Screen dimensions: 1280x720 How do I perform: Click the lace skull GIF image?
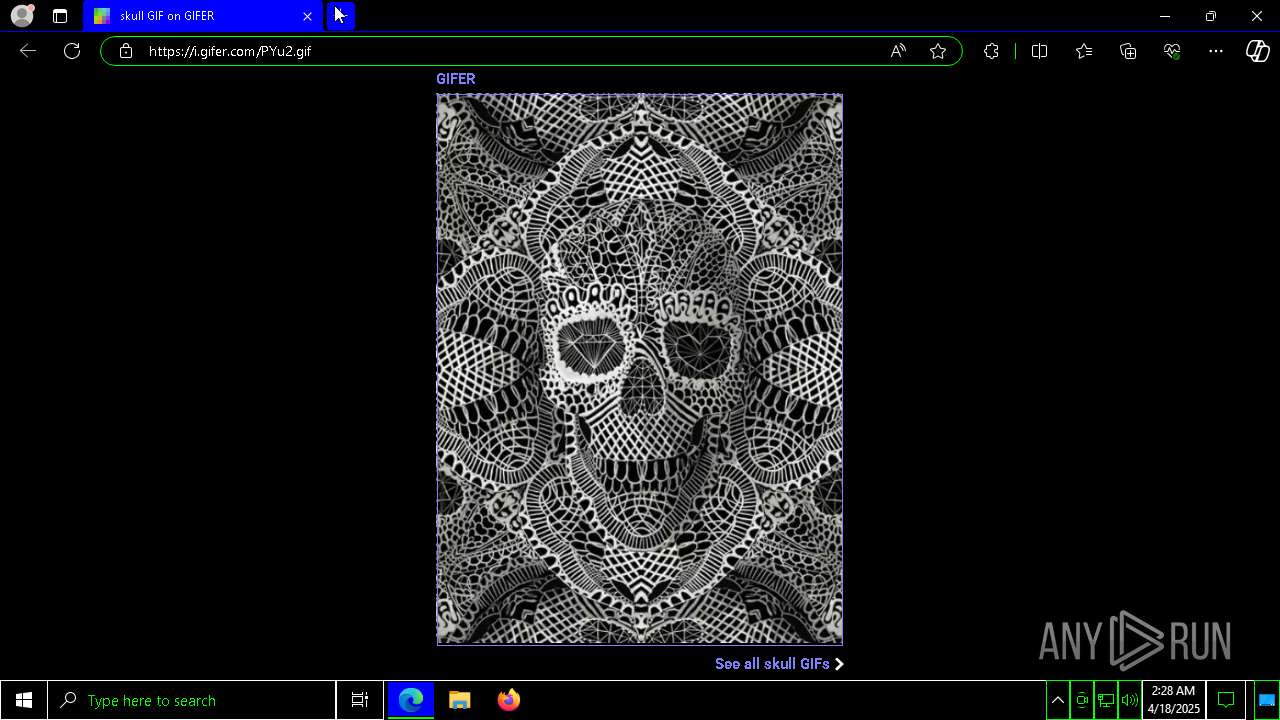[640, 369]
